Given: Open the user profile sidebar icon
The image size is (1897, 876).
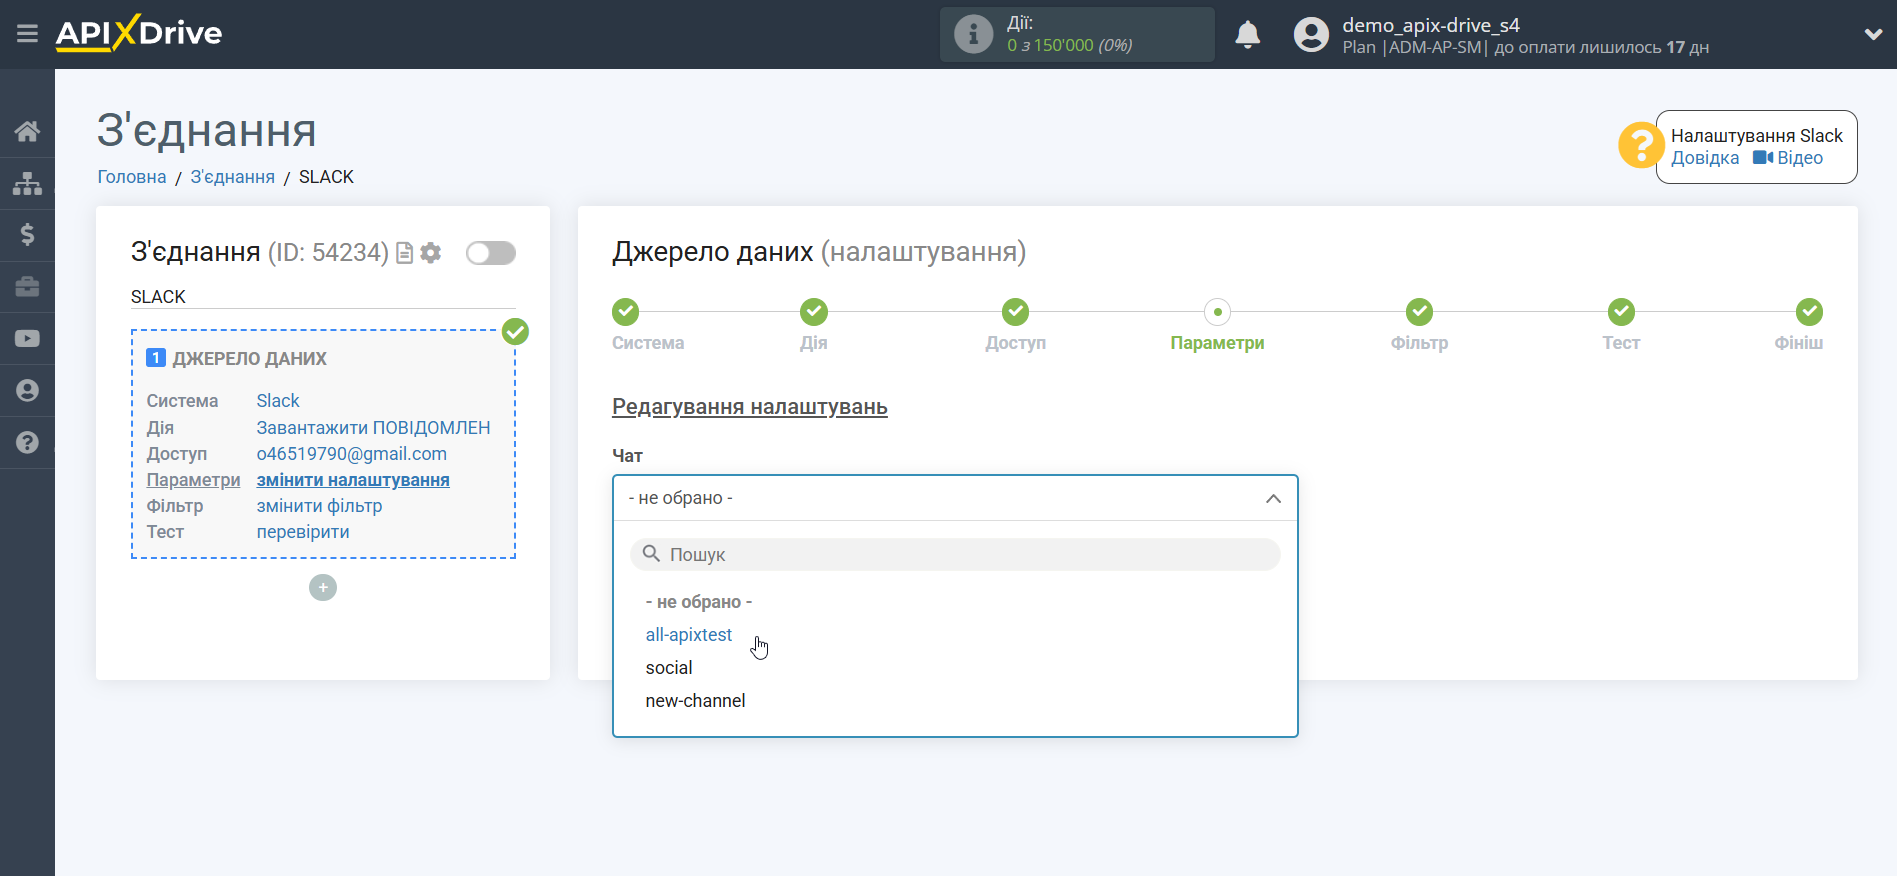Looking at the screenshot, I should (27, 391).
